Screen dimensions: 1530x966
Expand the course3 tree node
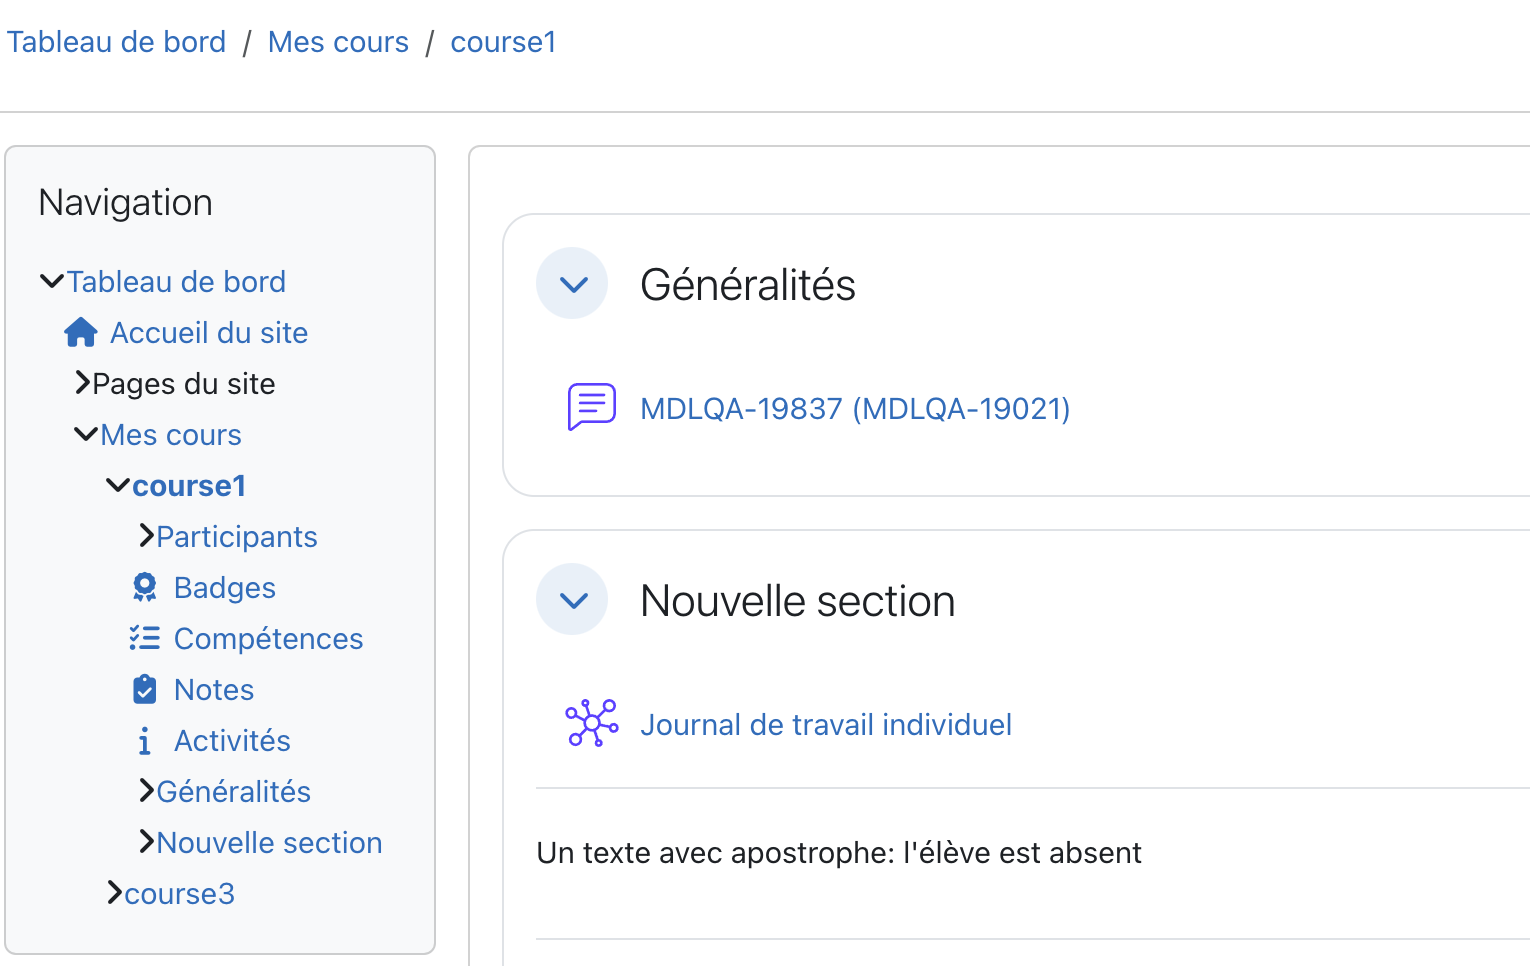pyautogui.click(x=115, y=893)
